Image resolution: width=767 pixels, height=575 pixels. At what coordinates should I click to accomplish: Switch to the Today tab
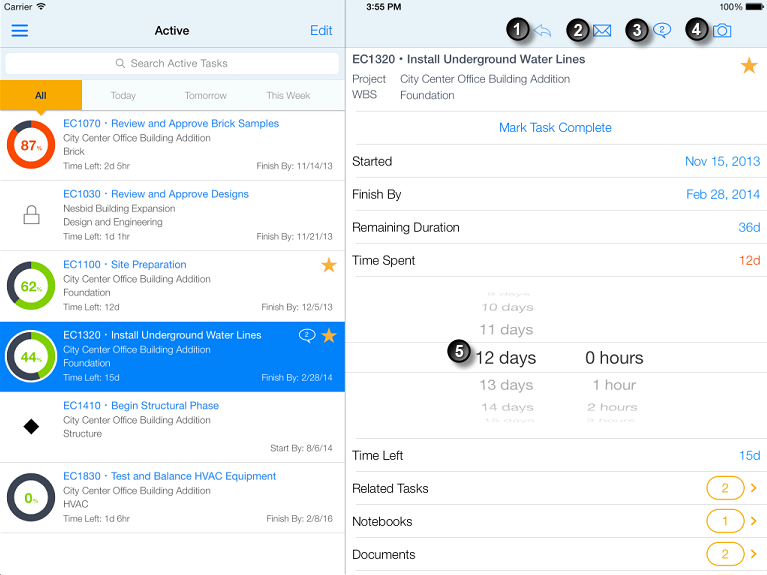pyautogui.click(x=123, y=95)
